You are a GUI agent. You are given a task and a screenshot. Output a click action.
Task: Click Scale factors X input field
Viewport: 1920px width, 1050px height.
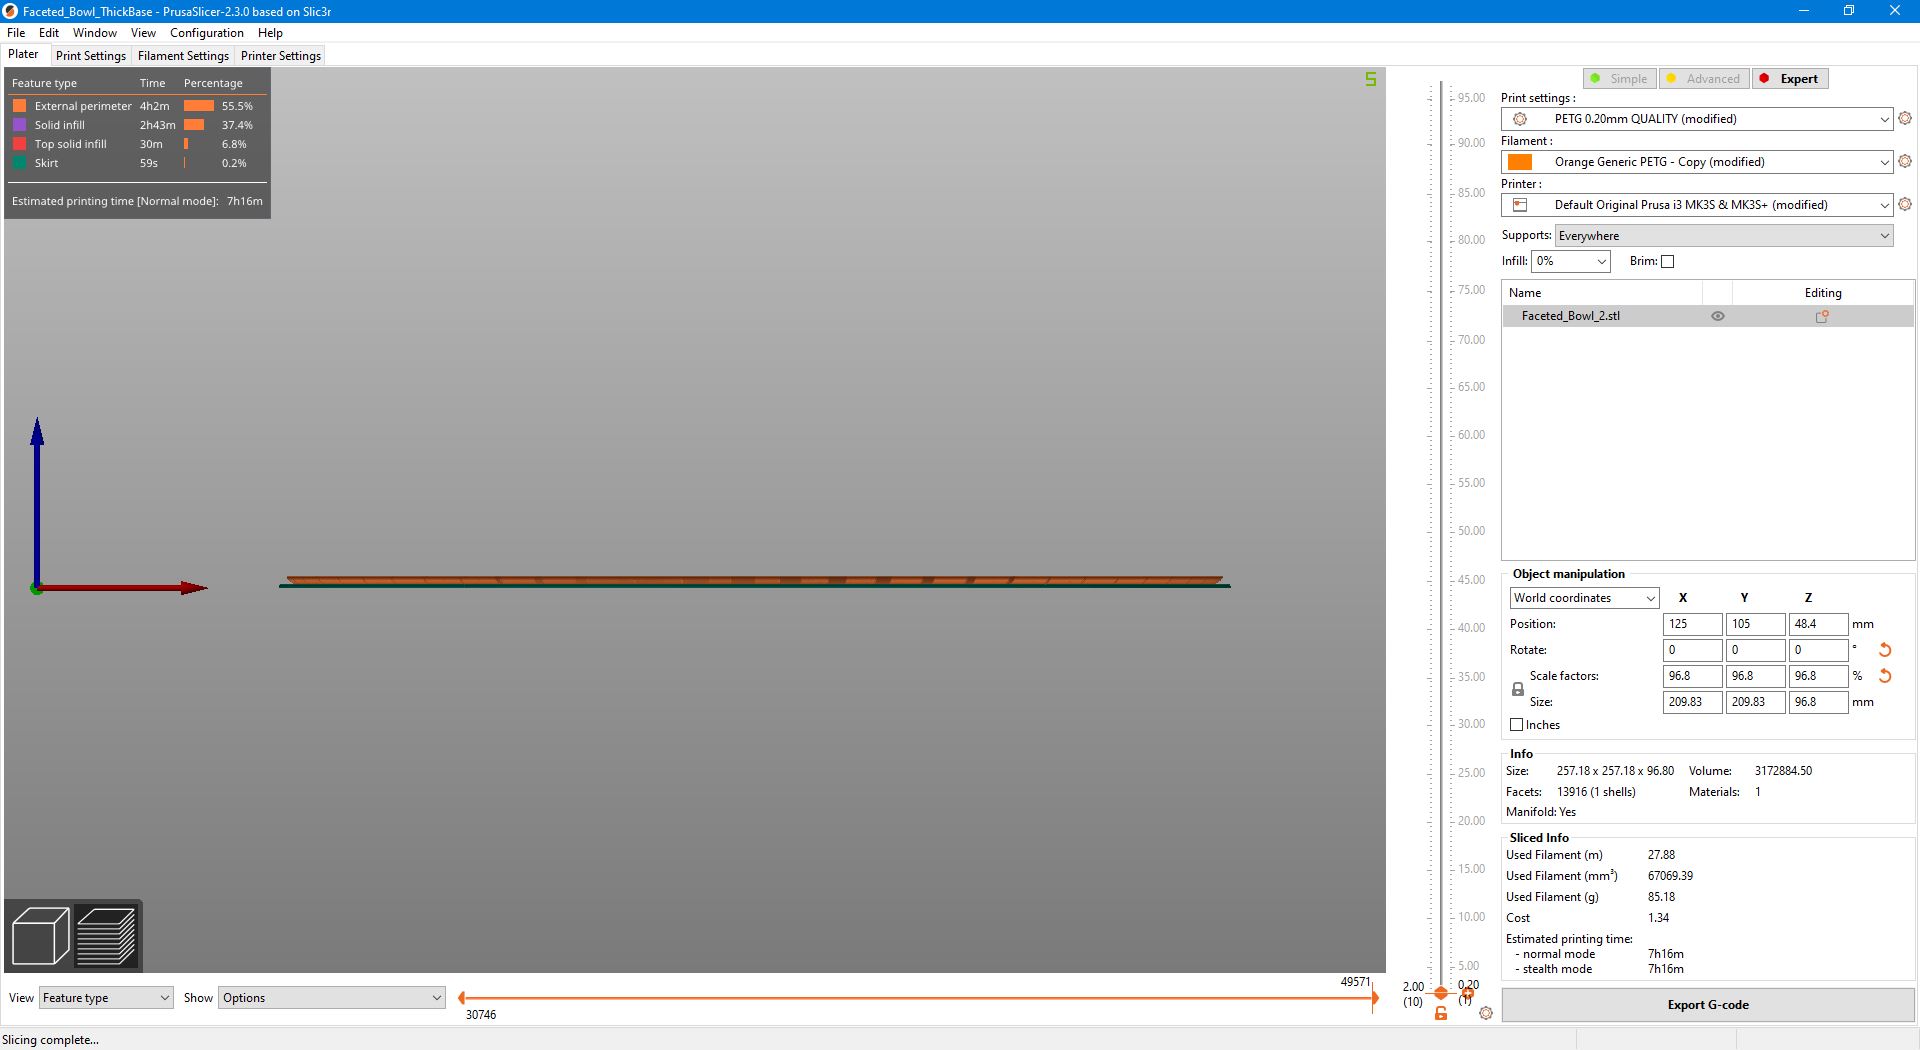[x=1692, y=676]
